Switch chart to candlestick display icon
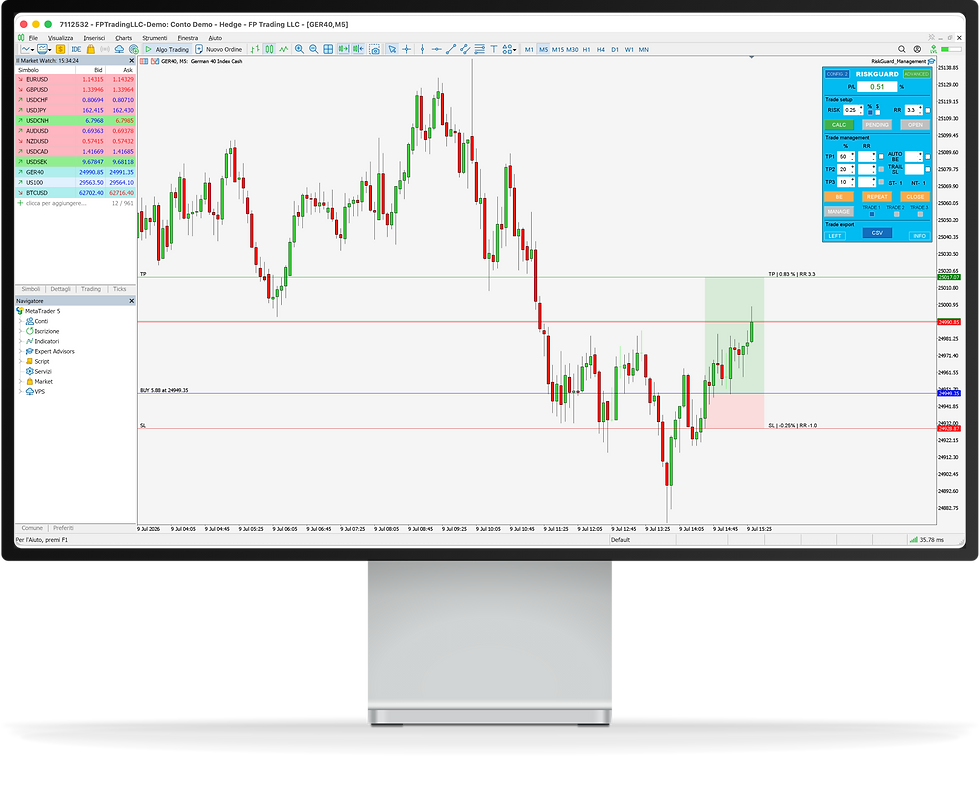The image size is (980, 806). tap(269, 49)
